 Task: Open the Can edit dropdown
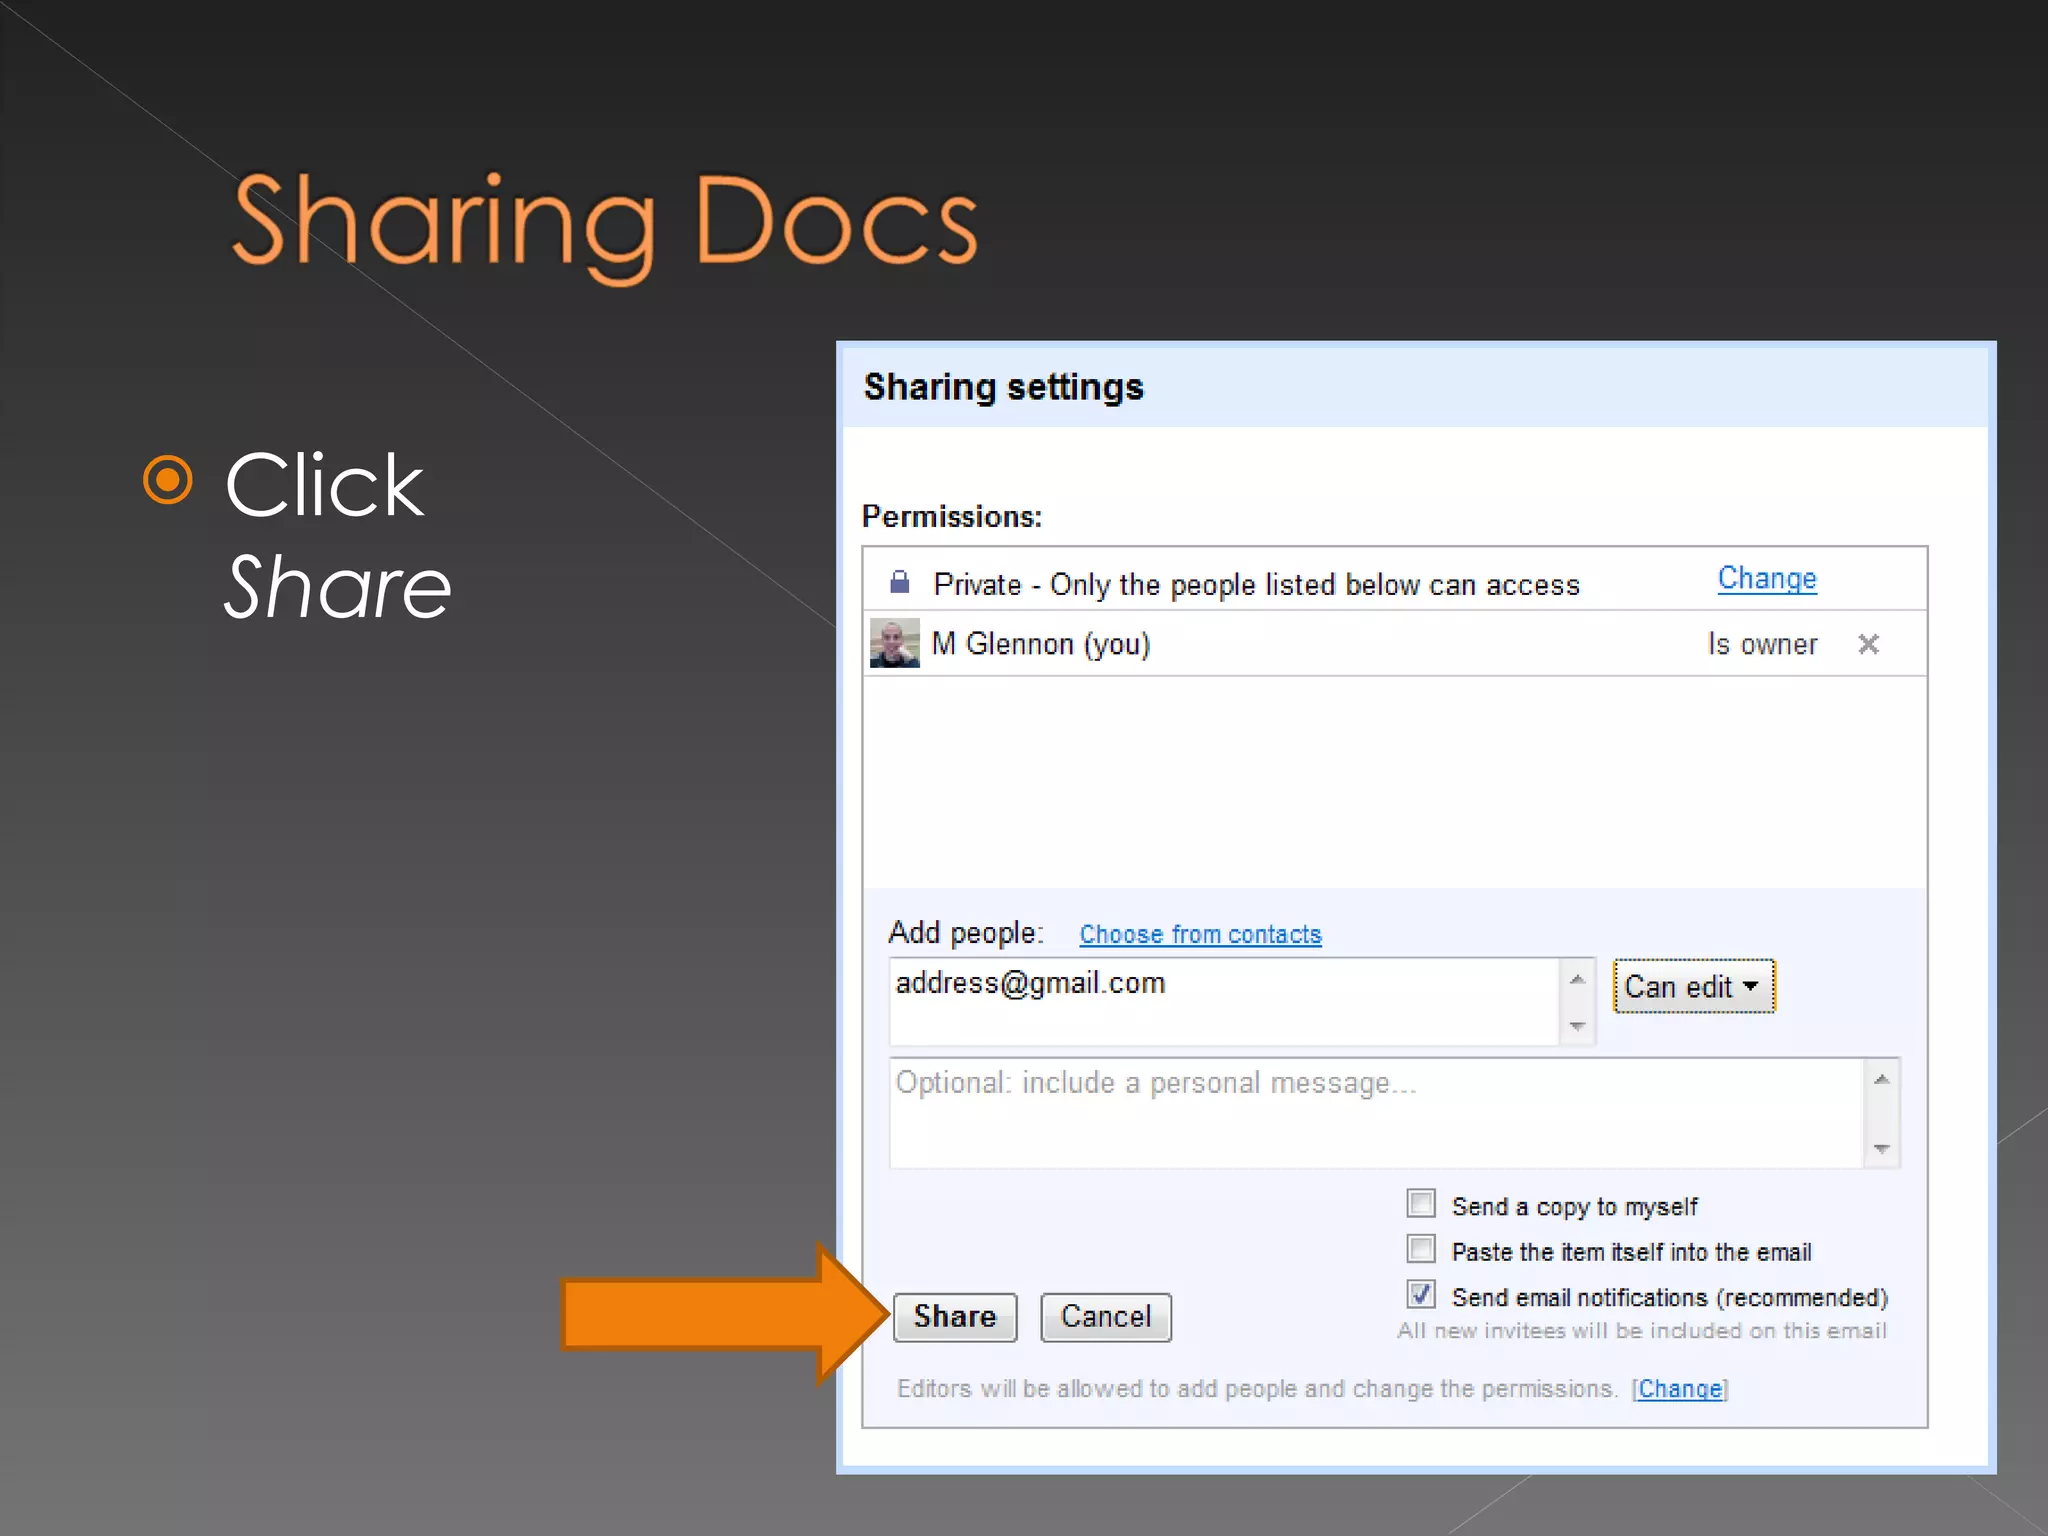click(x=1693, y=987)
